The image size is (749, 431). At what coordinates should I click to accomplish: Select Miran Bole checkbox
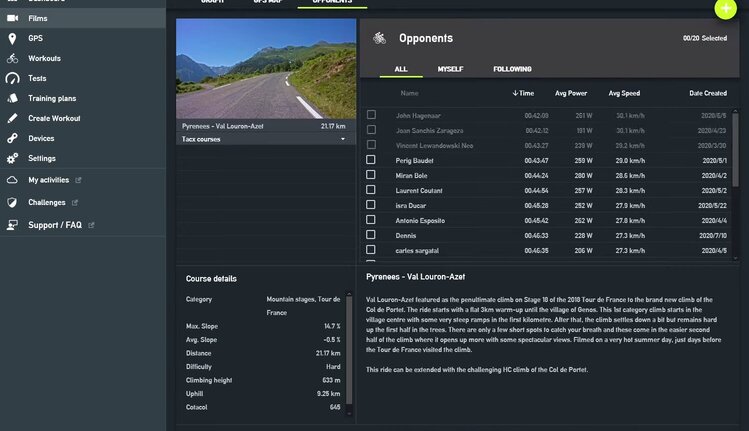click(x=371, y=175)
